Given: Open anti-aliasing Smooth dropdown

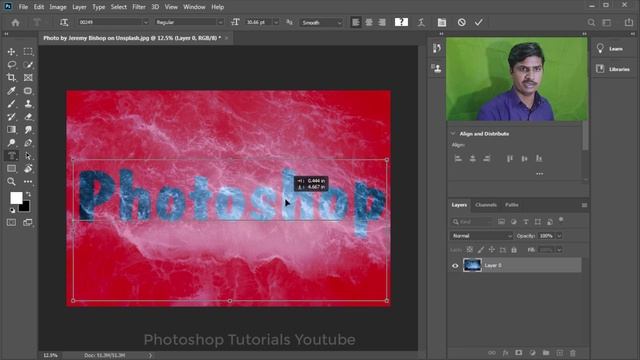Looking at the screenshot, I should click(x=321, y=22).
